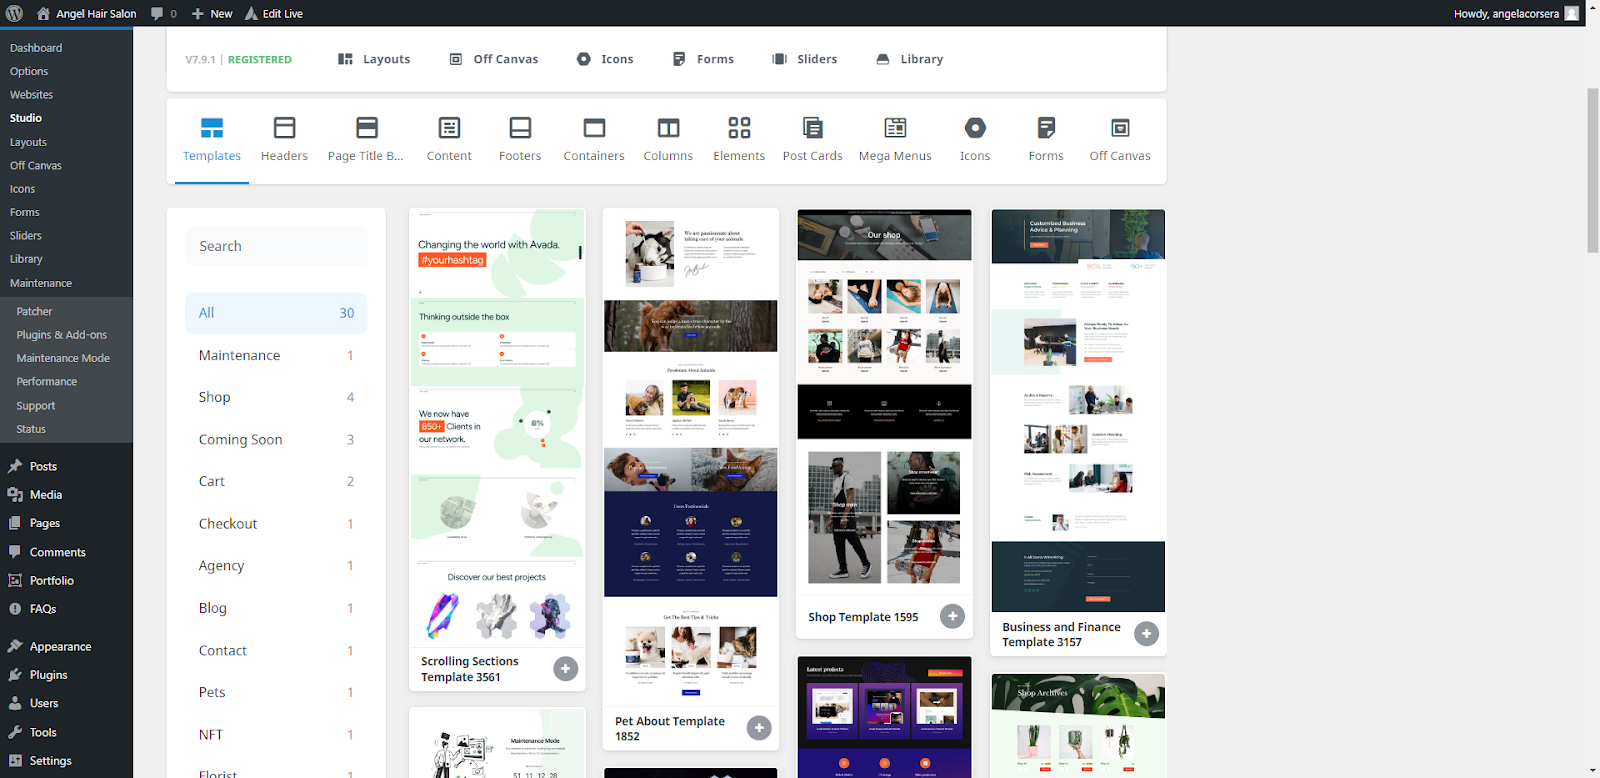
Task: Open Icons in the top Avada navigation
Action: [x=605, y=59]
